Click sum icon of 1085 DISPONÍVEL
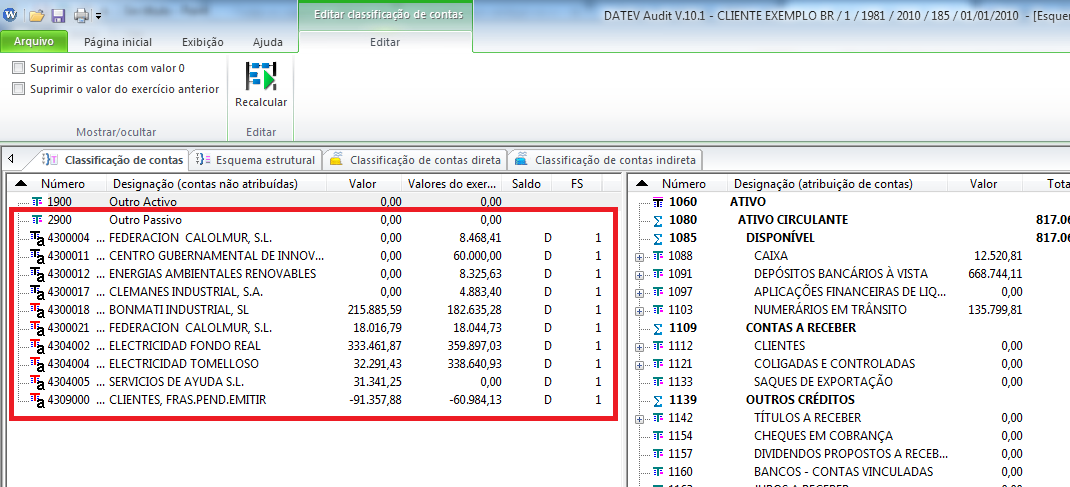 pyautogui.click(x=659, y=238)
